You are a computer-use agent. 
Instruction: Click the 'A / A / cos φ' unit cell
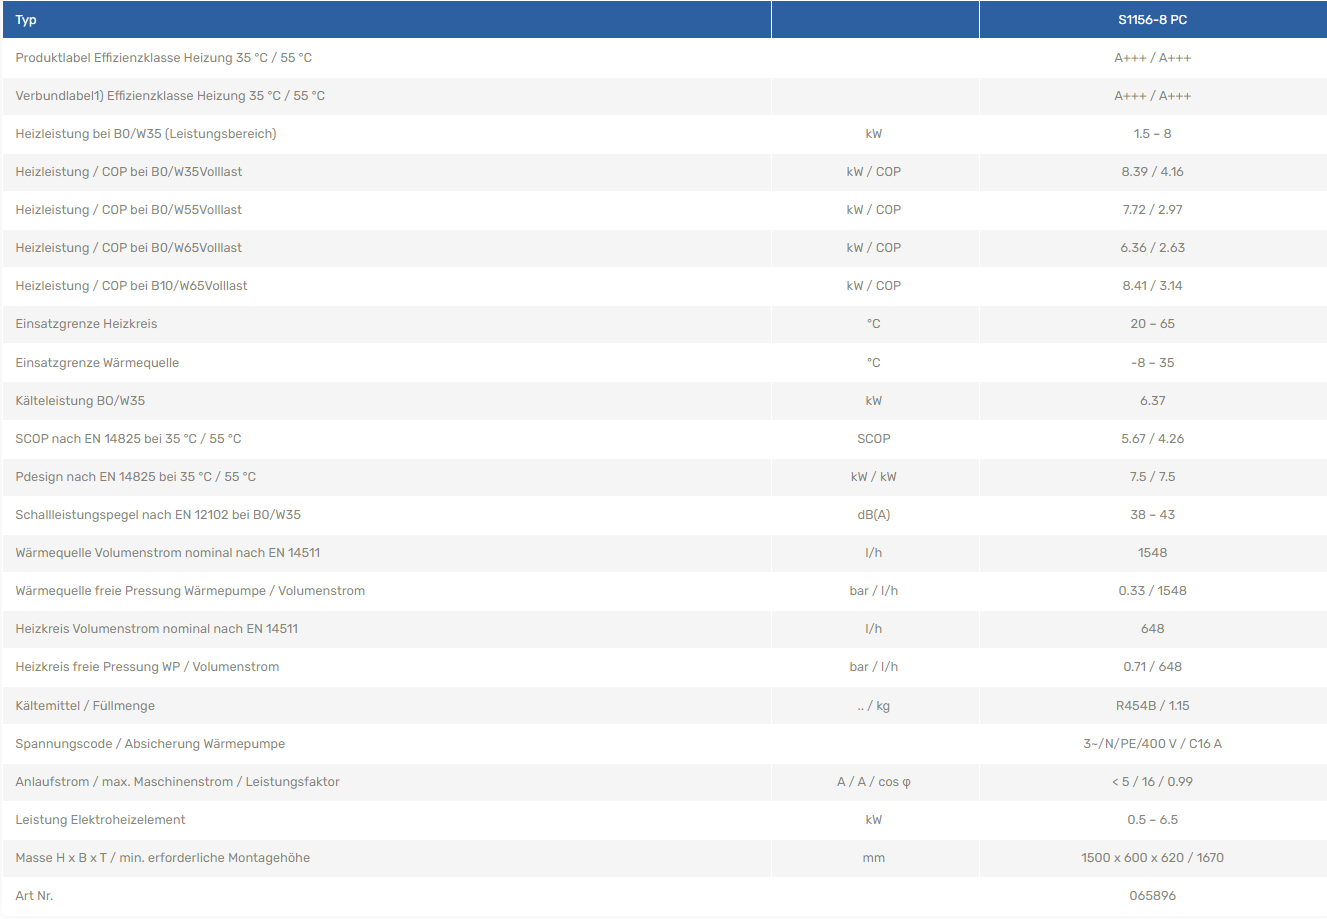[x=873, y=782]
